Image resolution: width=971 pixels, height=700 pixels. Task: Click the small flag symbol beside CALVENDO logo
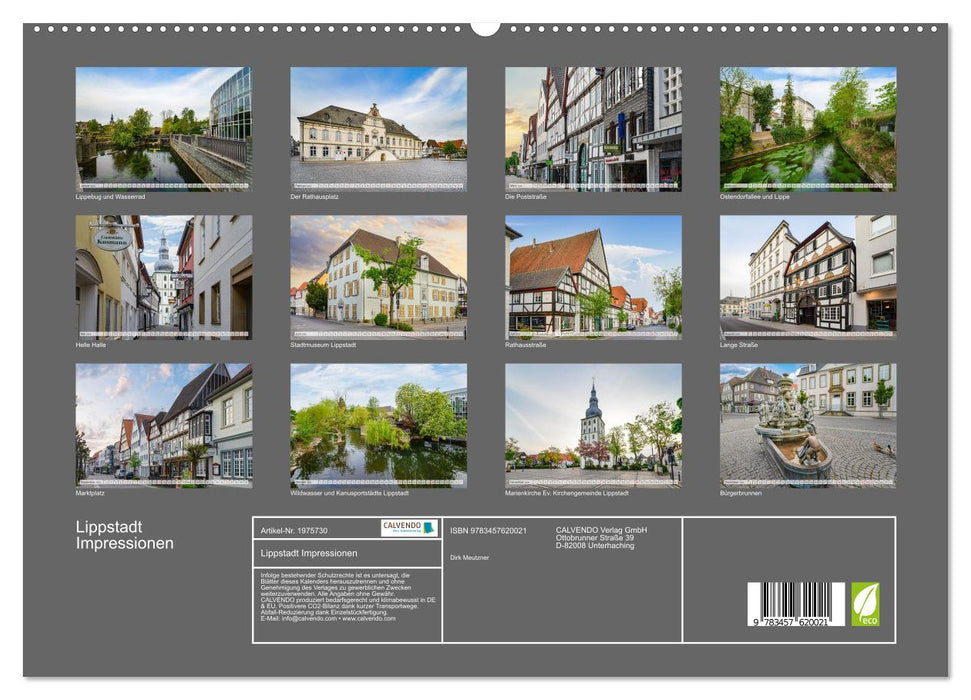(429, 529)
